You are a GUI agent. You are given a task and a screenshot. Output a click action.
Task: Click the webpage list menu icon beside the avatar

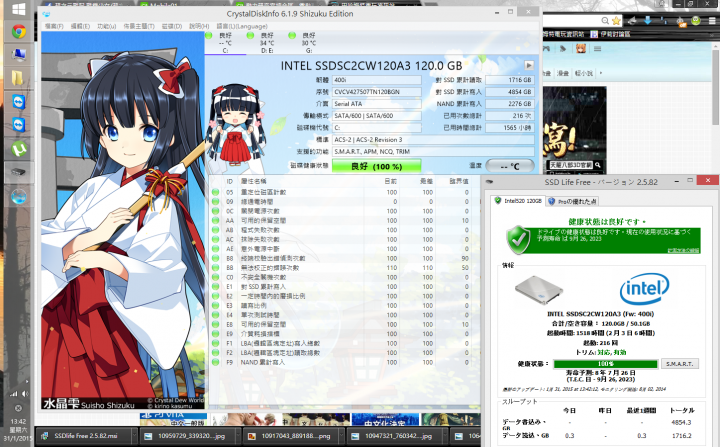597,48
